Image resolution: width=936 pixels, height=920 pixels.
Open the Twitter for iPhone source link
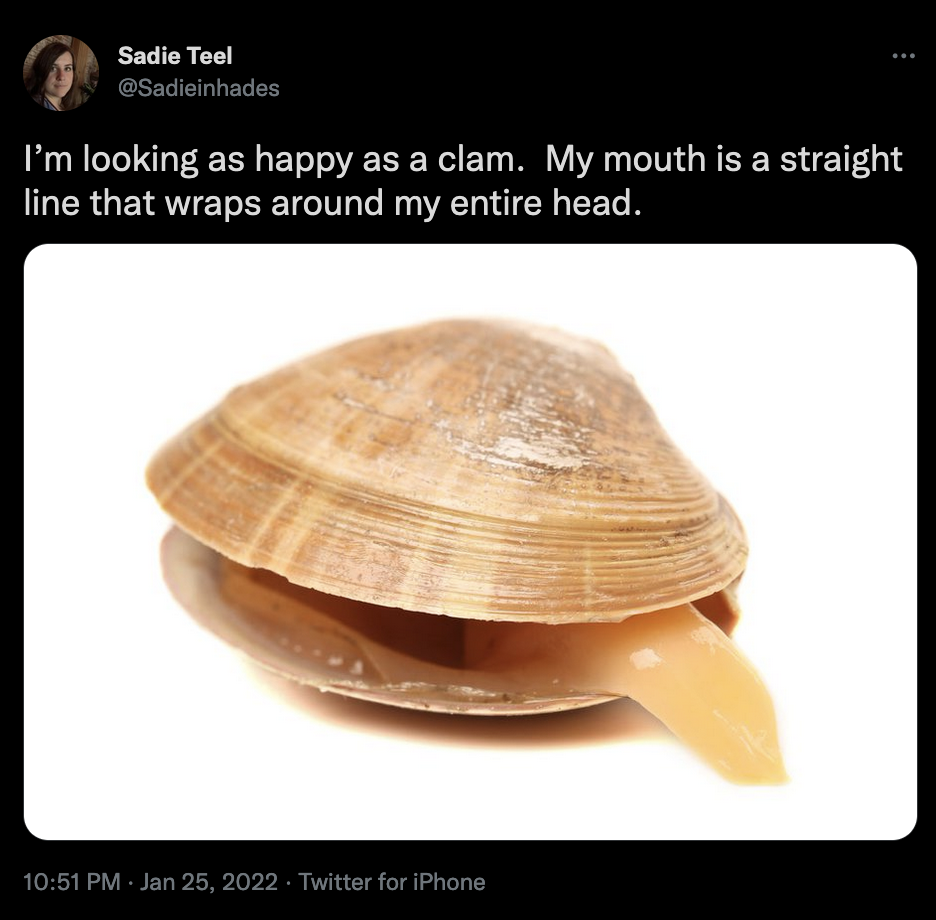click(392, 882)
